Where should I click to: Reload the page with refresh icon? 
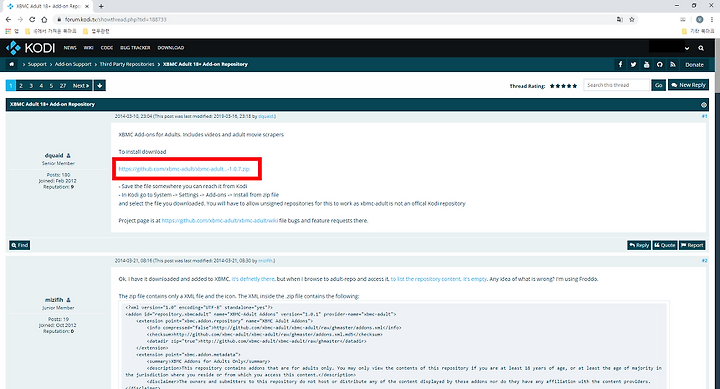click(x=32, y=19)
